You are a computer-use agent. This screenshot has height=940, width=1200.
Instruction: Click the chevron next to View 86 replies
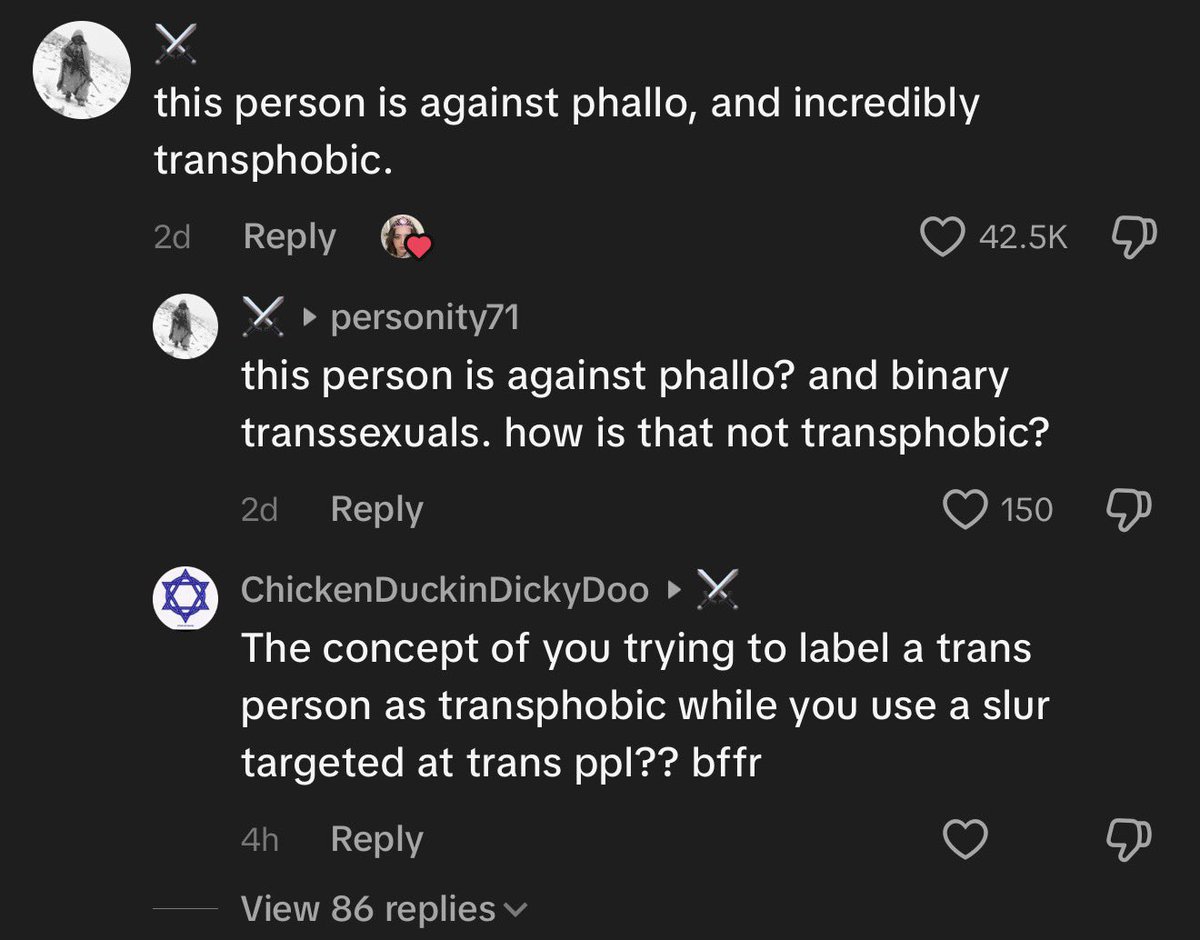(x=516, y=911)
